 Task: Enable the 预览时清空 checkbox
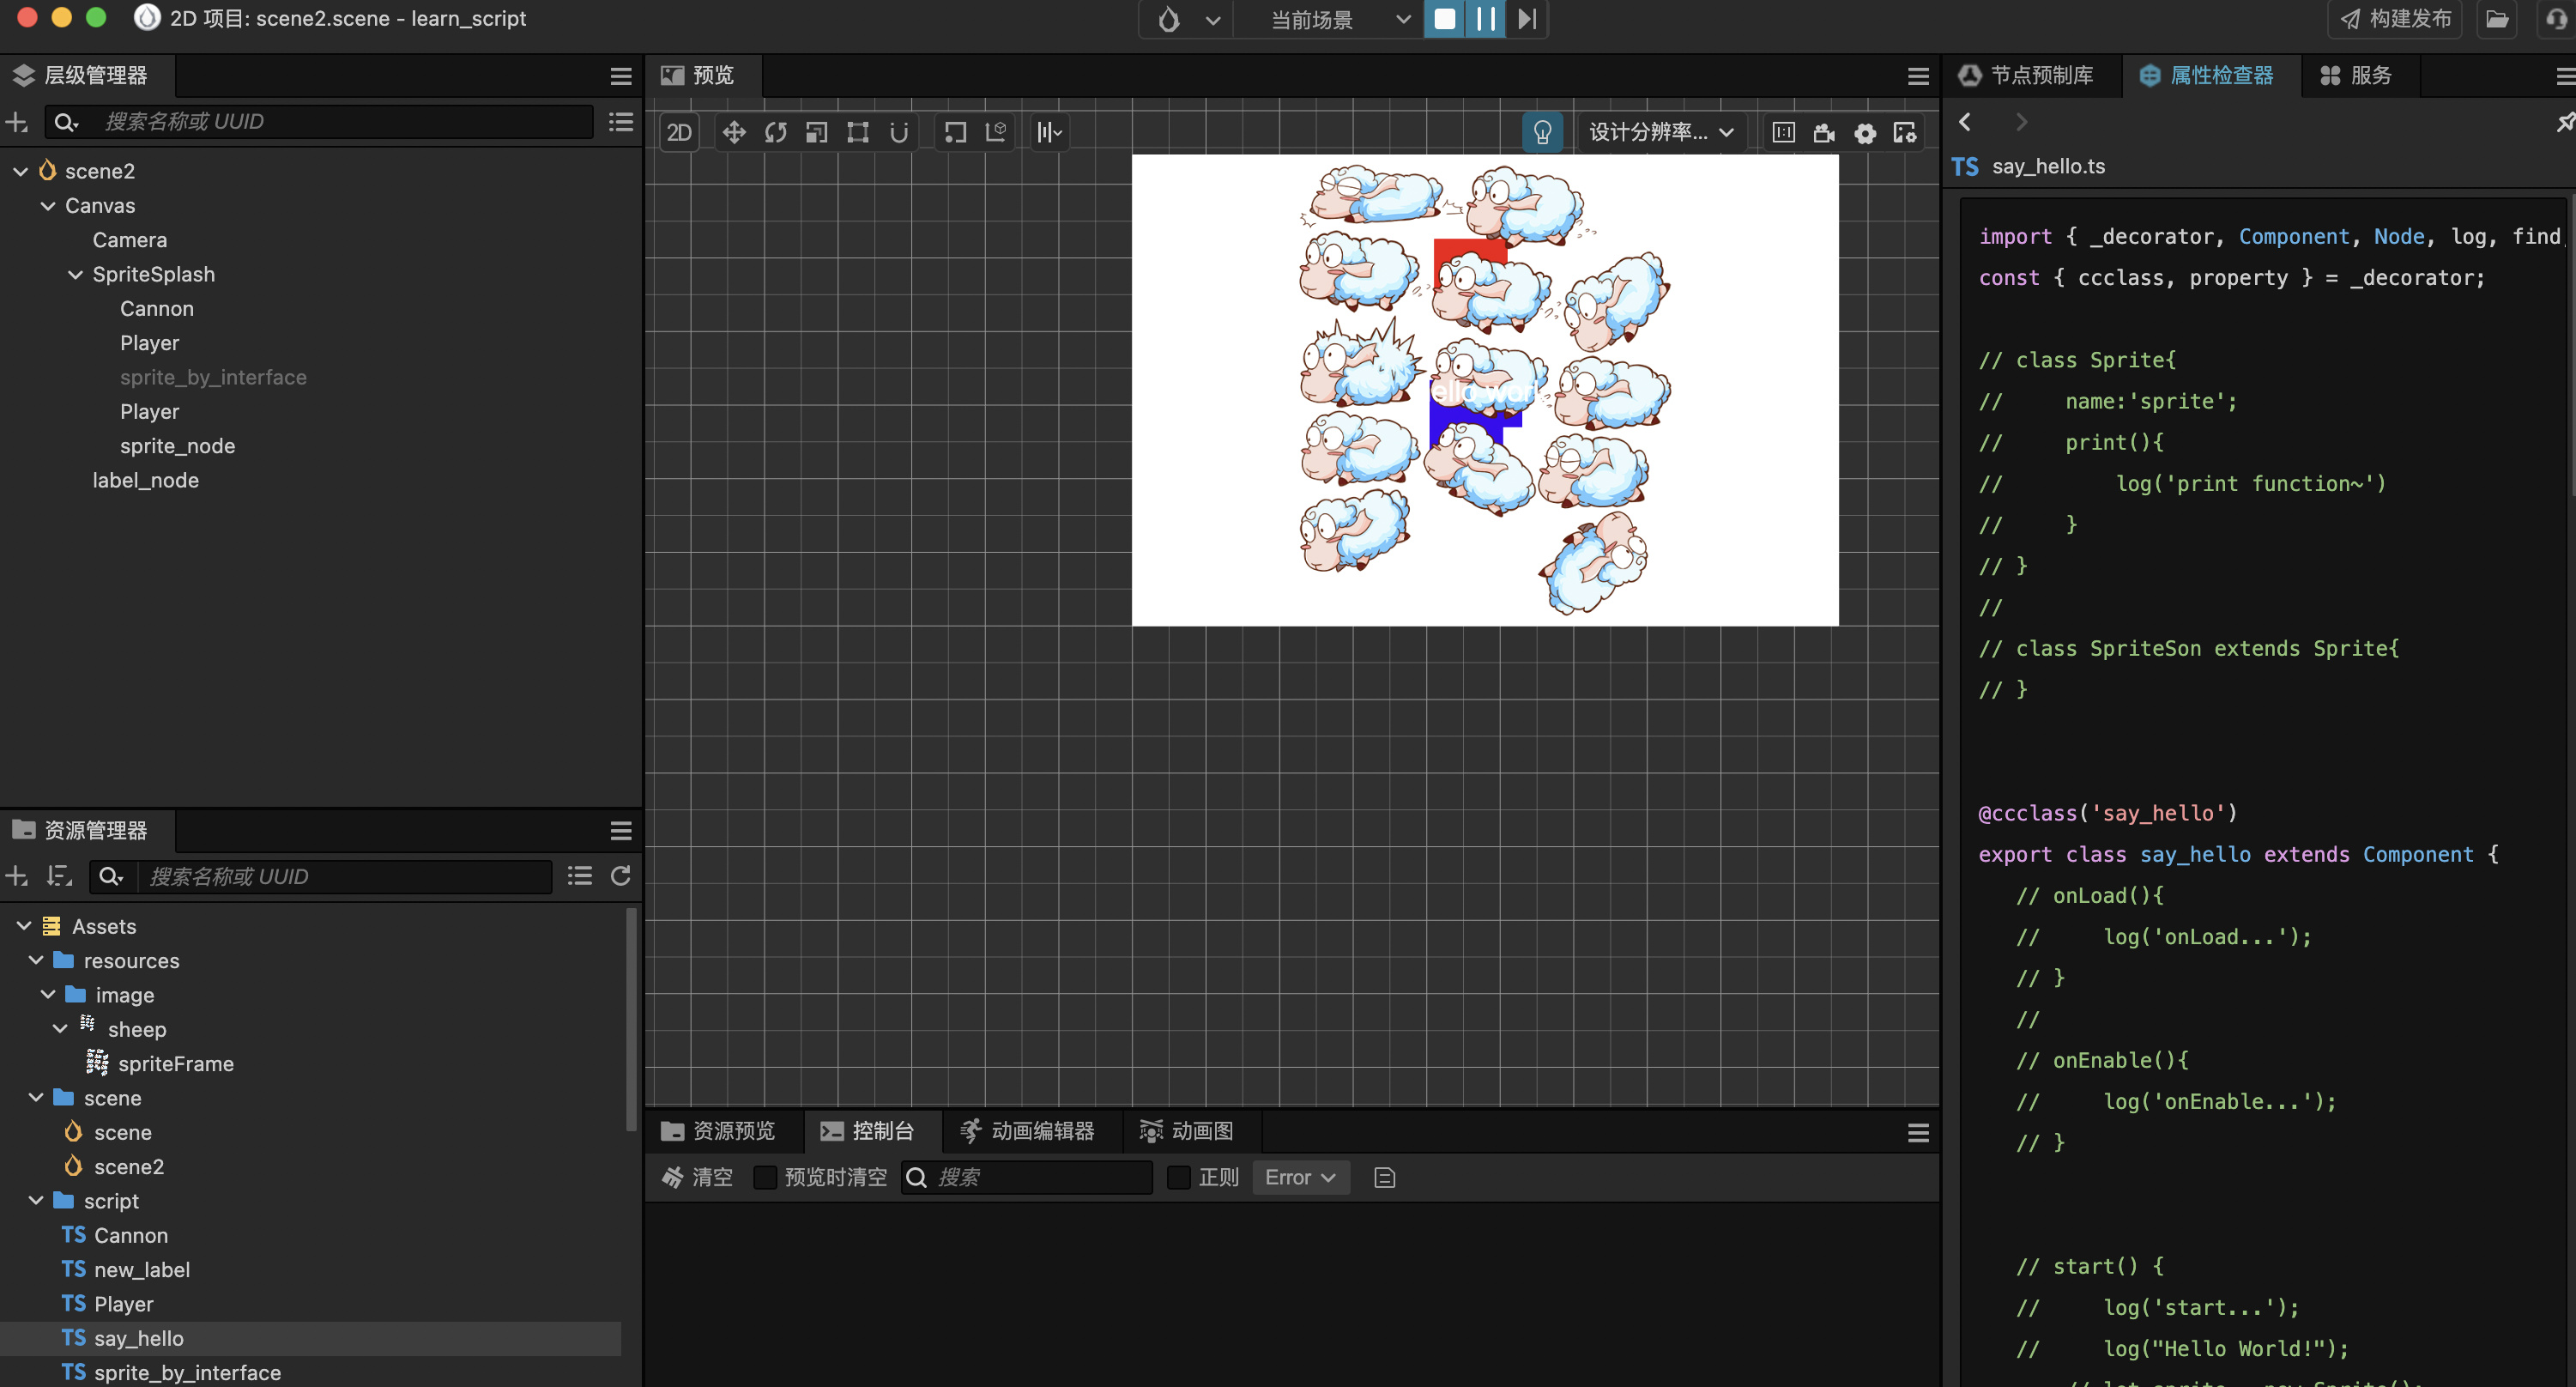point(765,1177)
